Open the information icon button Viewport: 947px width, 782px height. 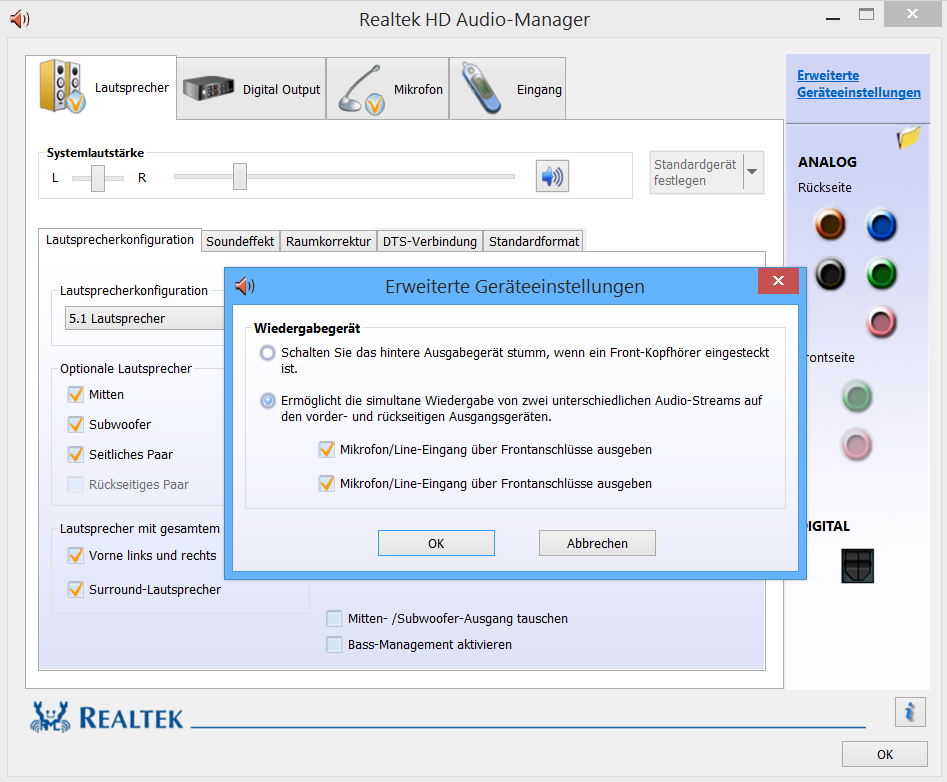point(910,712)
